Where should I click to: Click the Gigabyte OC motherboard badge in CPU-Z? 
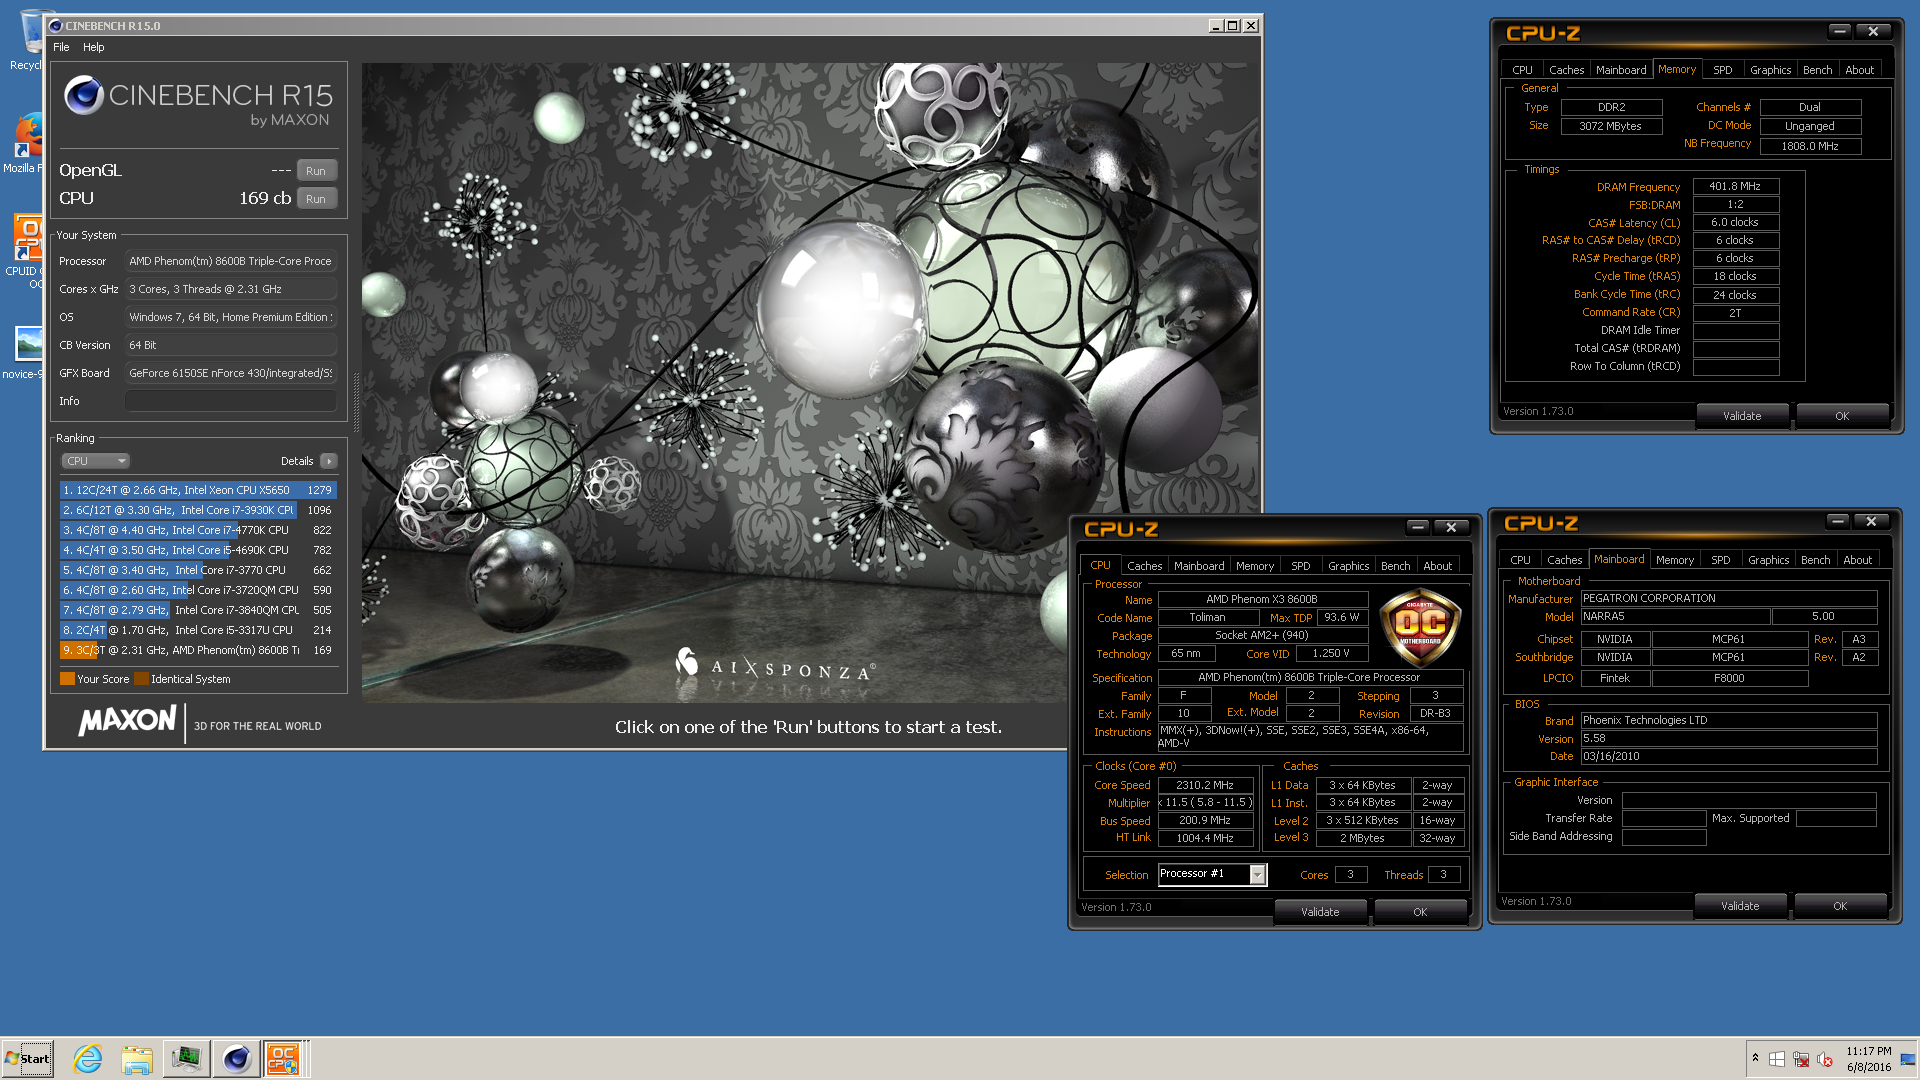tap(1420, 628)
